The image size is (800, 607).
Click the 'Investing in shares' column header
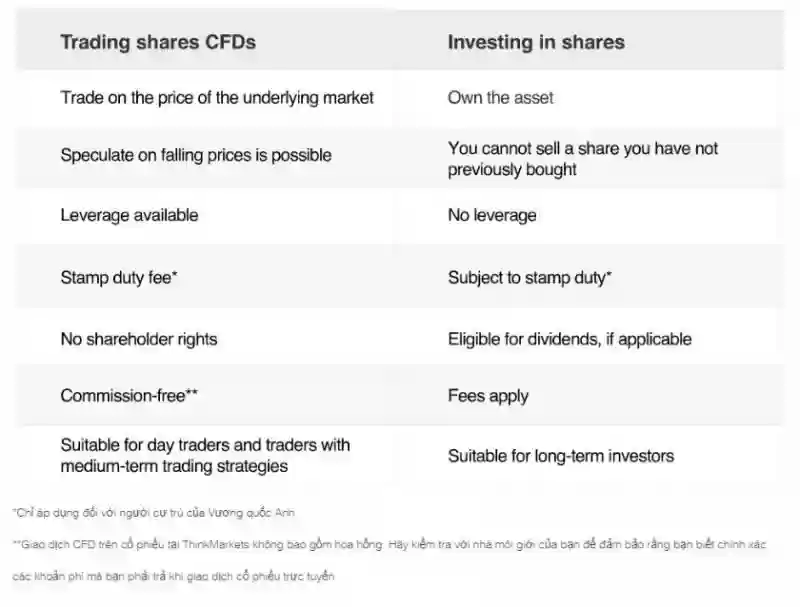pyautogui.click(x=536, y=42)
